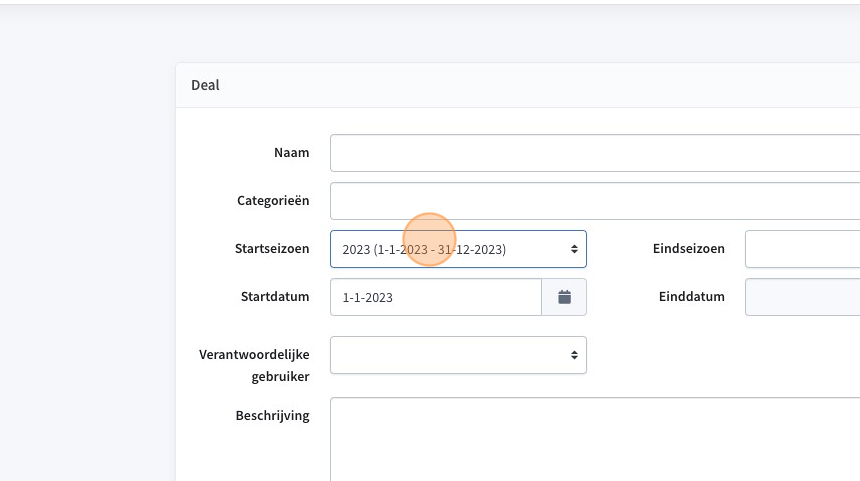Click the greyed Einddatum field
Image resolution: width=860 pixels, height=481 pixels.
point(802,297)
